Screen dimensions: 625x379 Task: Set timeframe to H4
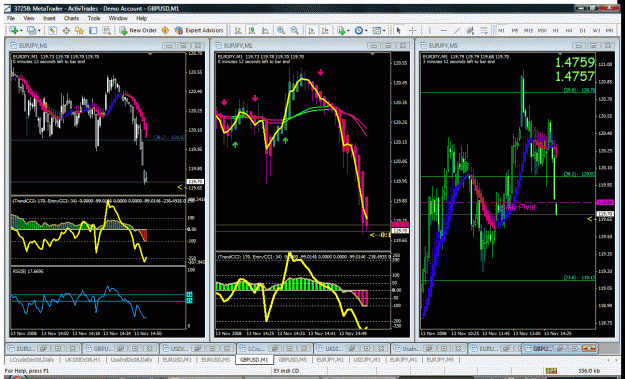(x=569, y=30)
